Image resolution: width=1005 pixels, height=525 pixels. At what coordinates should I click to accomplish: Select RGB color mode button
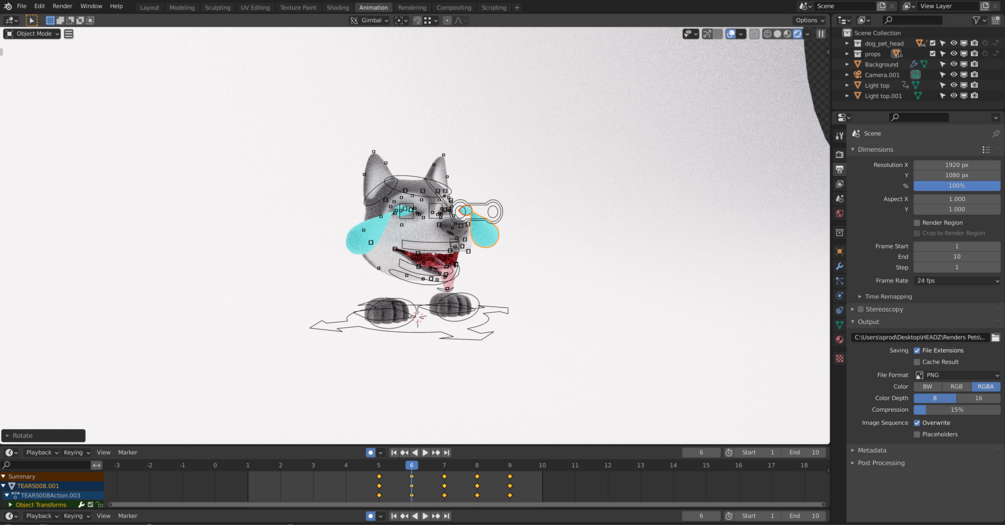[956, 387]
